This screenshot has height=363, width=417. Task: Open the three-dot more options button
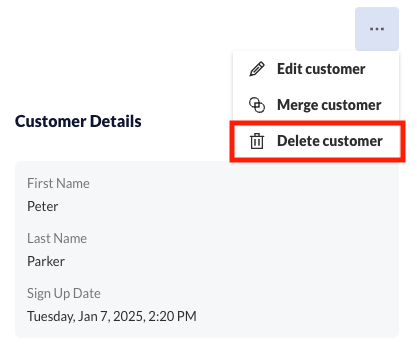(377, 29)
